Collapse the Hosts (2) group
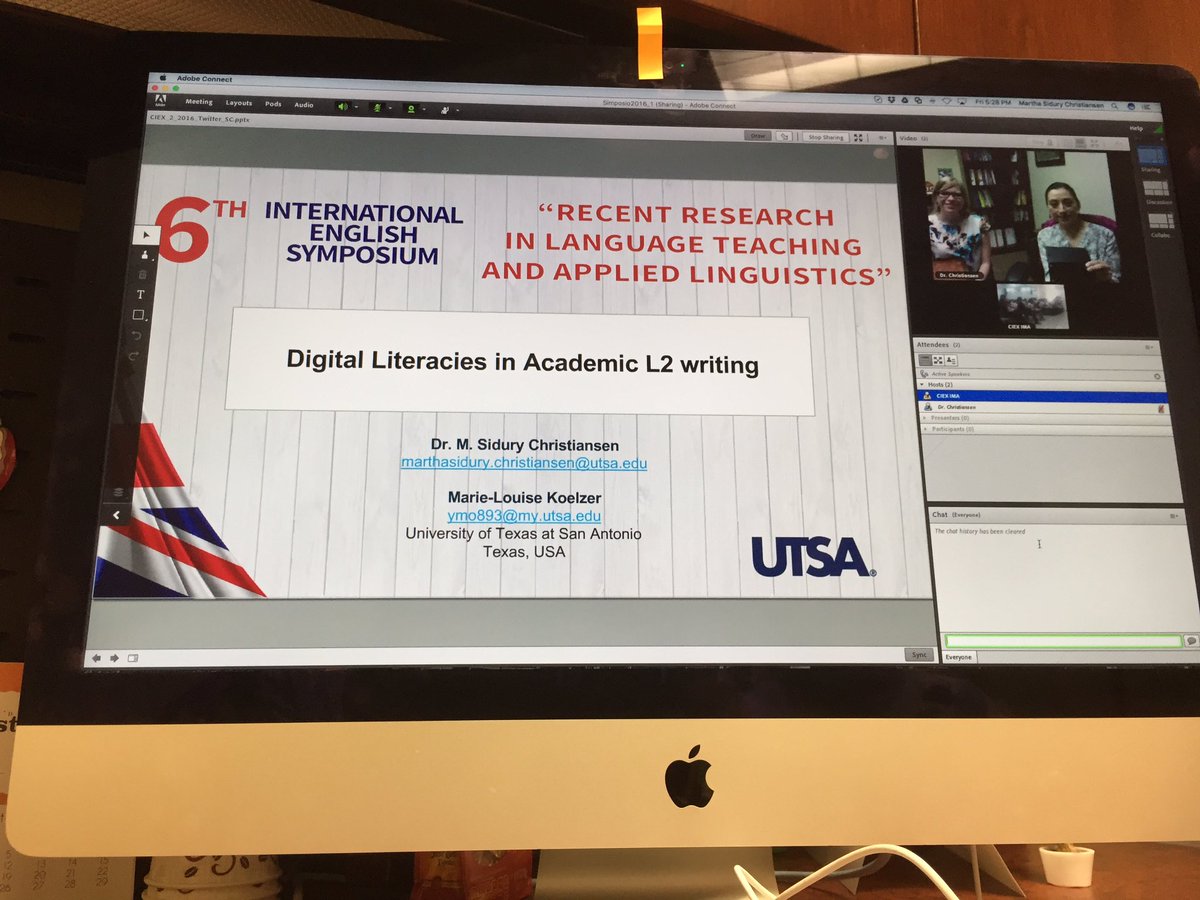The image size is (1200, 900). point(922,384)
